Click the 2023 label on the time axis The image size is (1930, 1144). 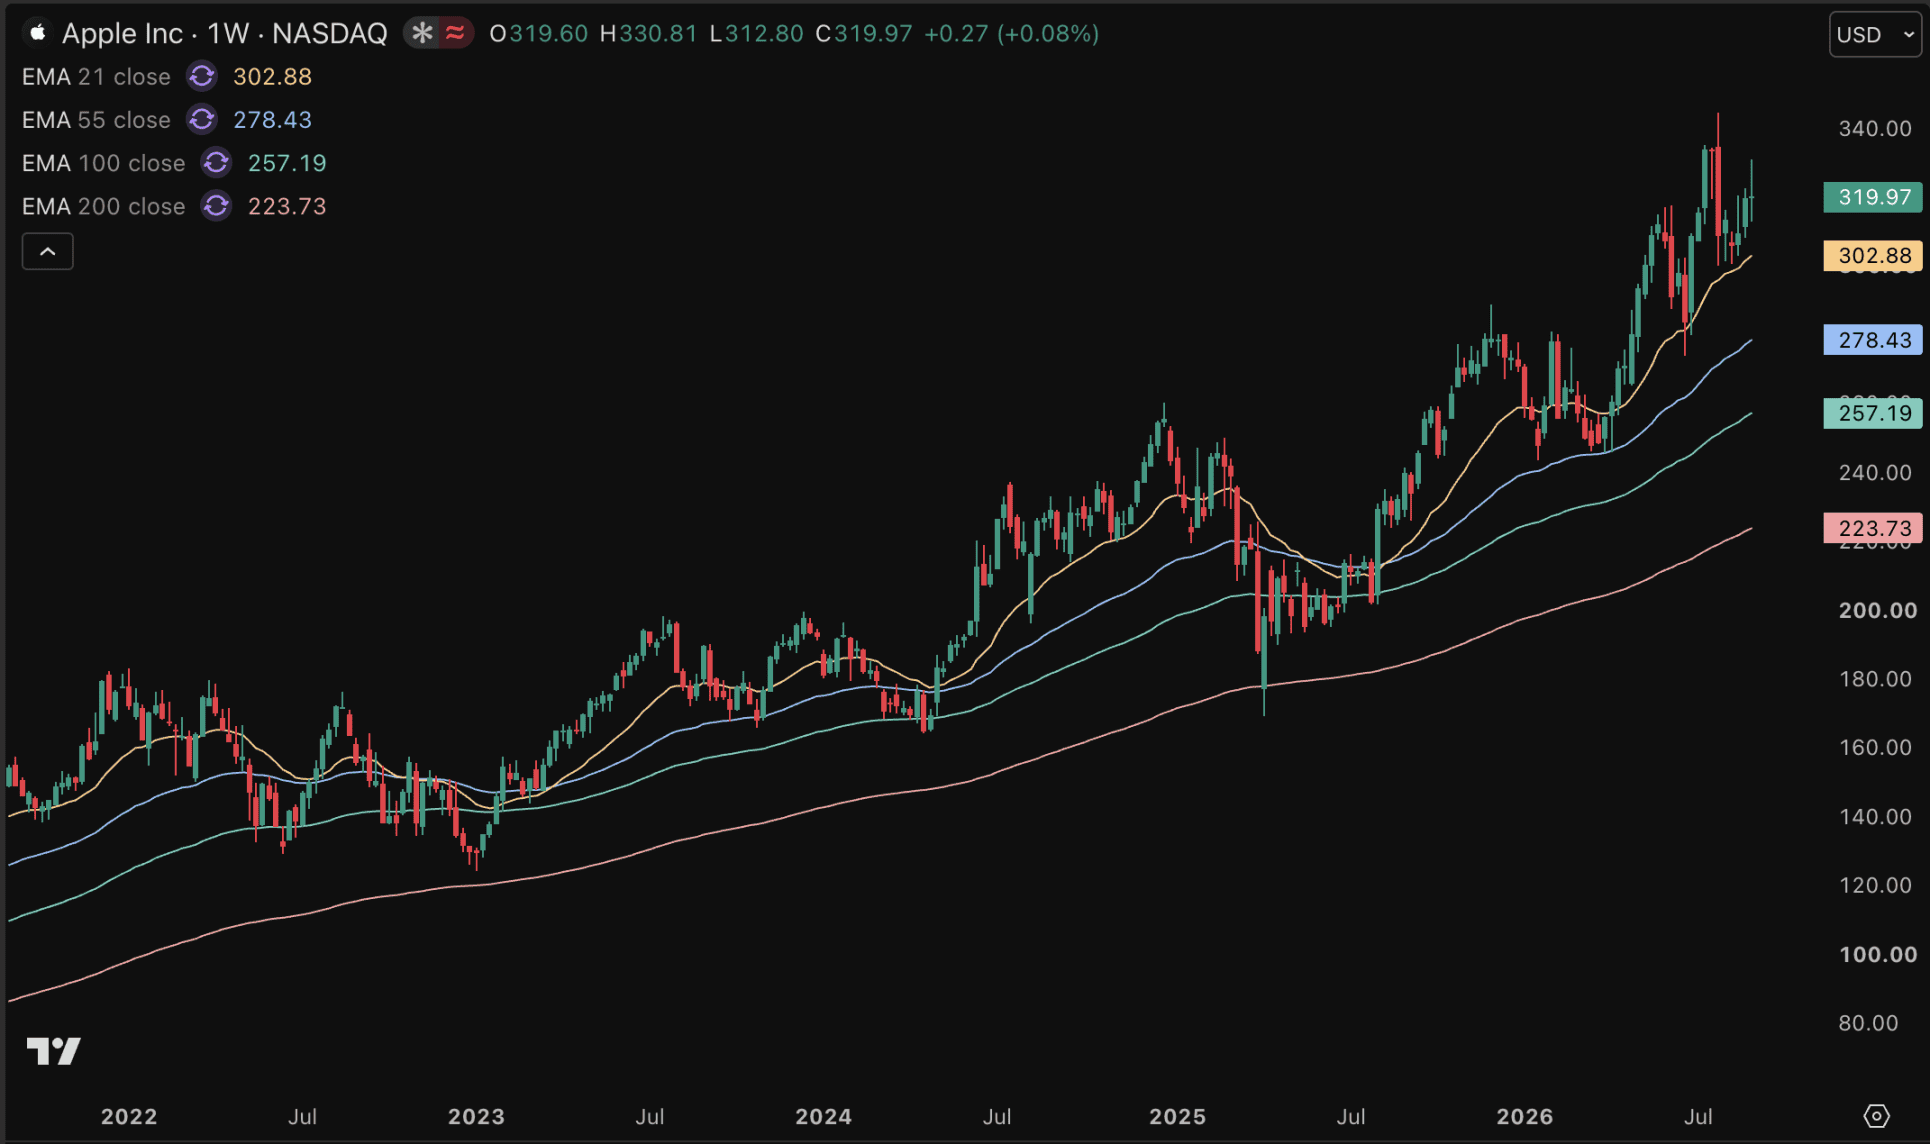pyautogui.click(x=476, y=1116)
